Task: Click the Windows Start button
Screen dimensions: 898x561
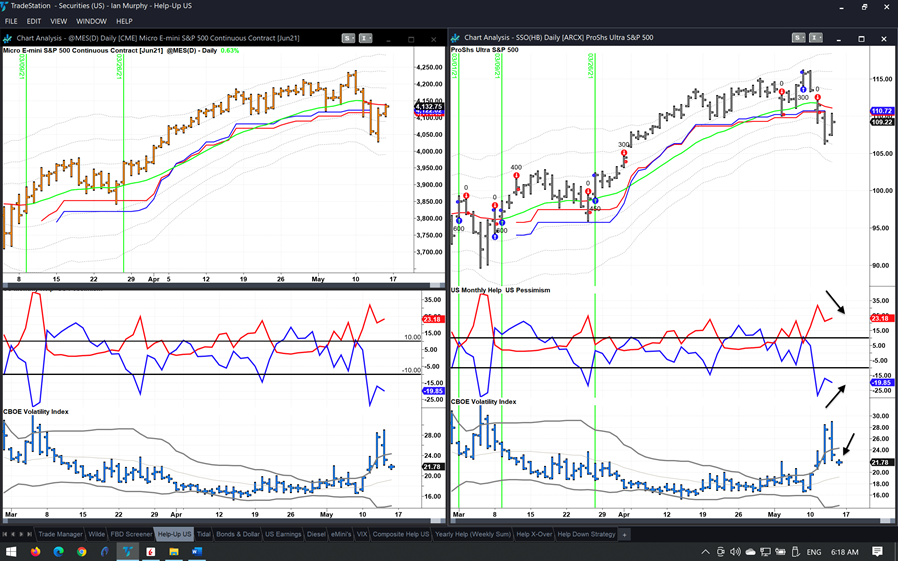Action: tap(11, 552)
